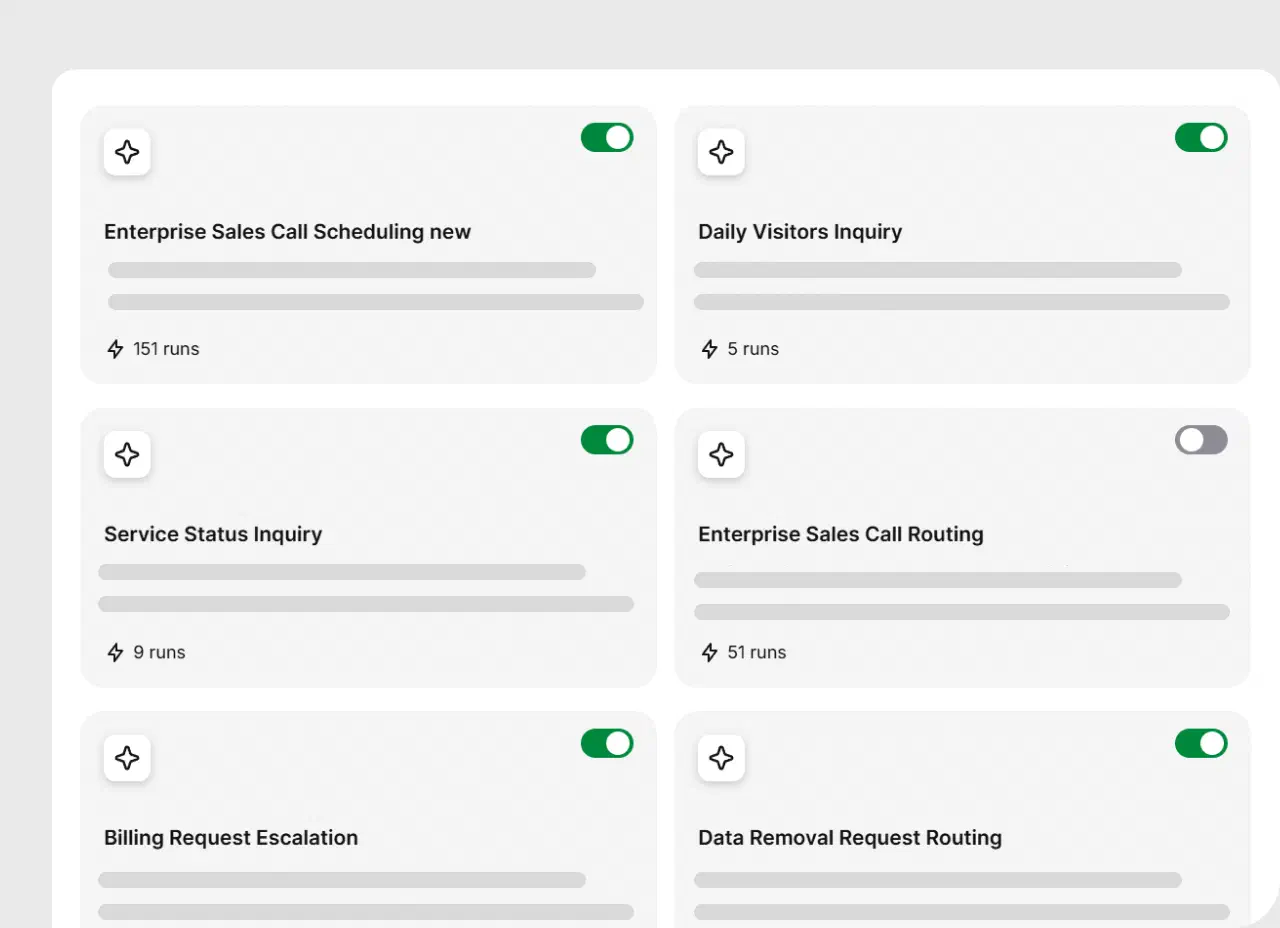Click sparkle icon on Enterprise Sales Call Scheduling card
This screenshot has width=1280, height=928.
(x=127, y=152)
